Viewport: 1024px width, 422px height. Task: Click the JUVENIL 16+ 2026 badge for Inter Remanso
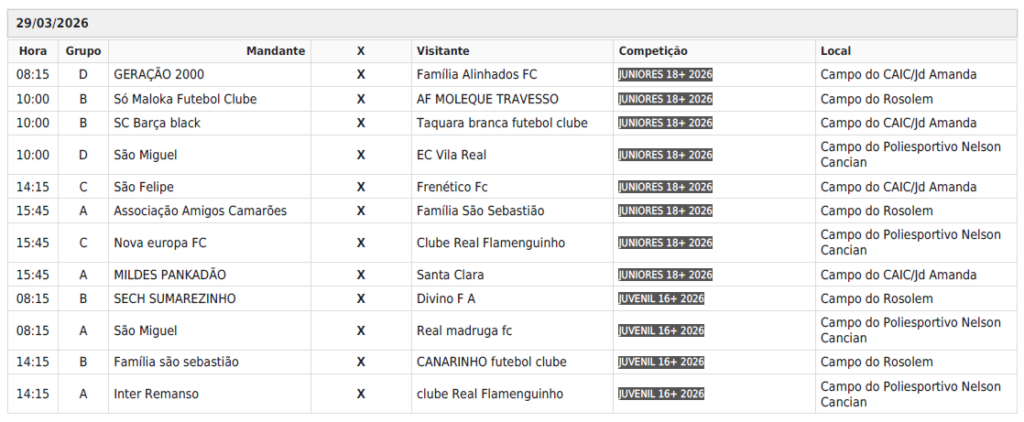[661, 394]
